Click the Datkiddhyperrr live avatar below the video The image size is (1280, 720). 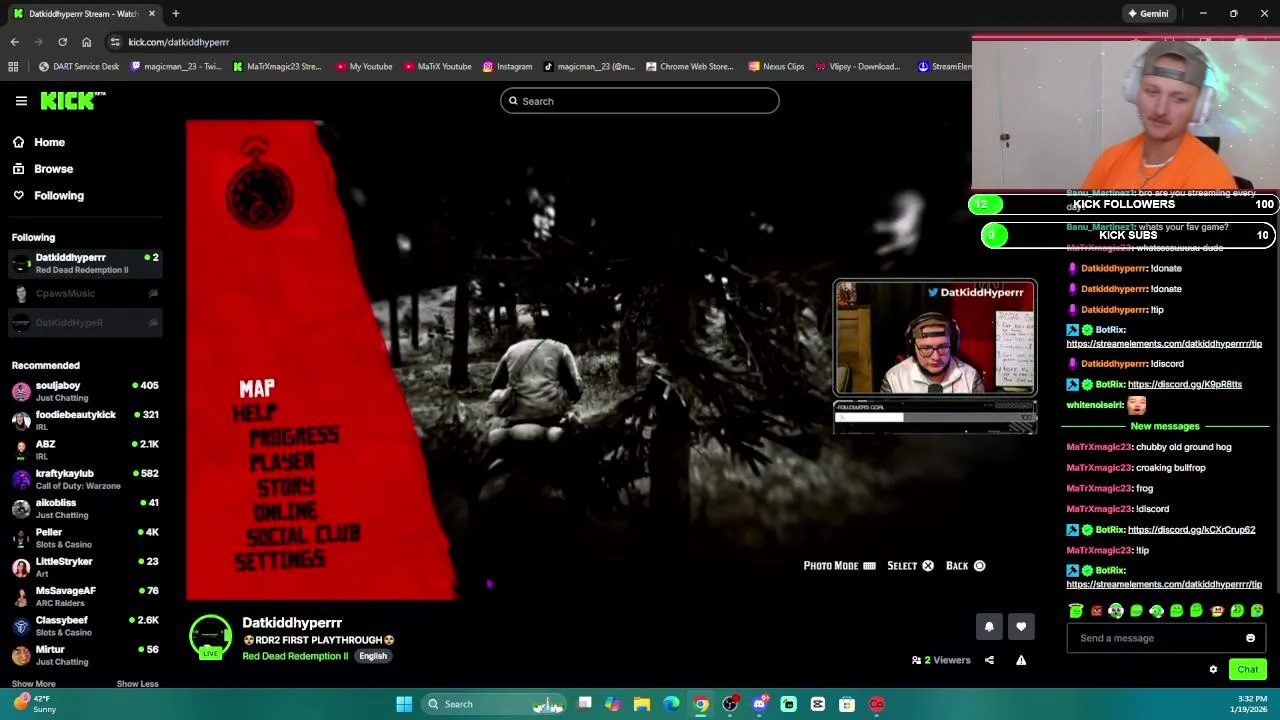pyautogui.click(x=210, y=638)
